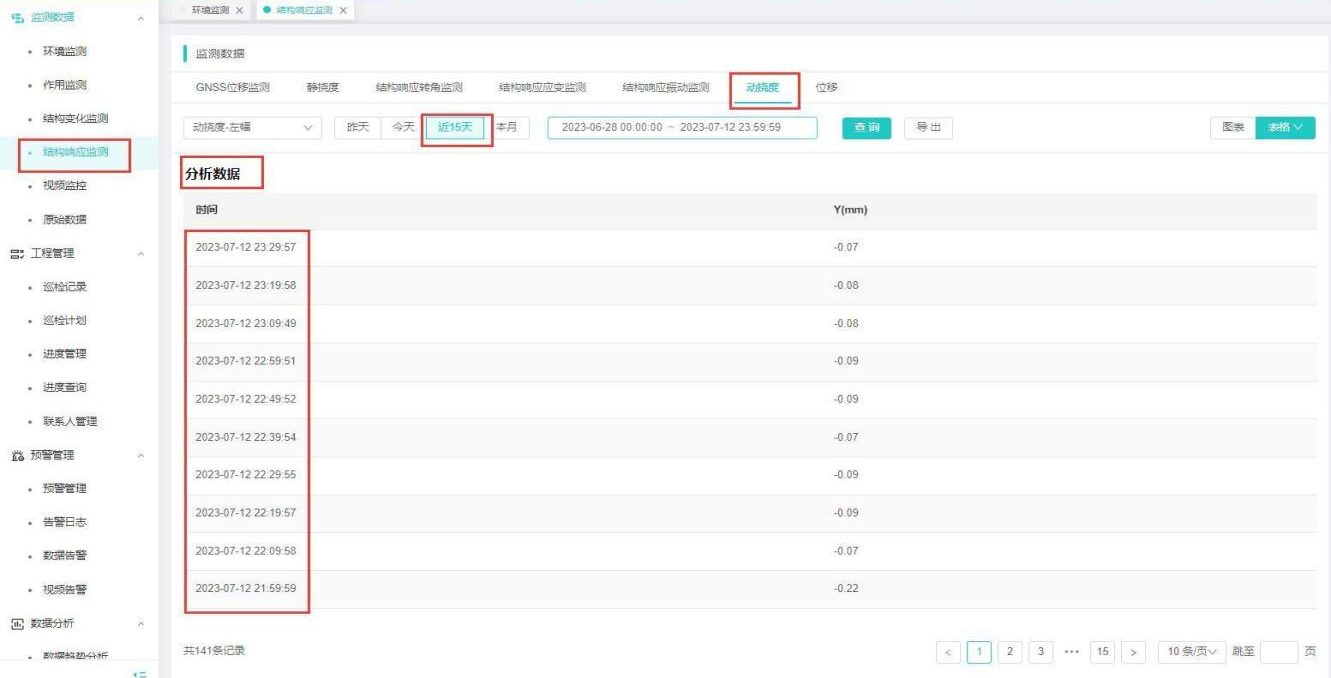Image resolution: width=1331 pixels, height=678 pixels.
Task: Select the 今天 time range option
Action: (x=402, y=128)
